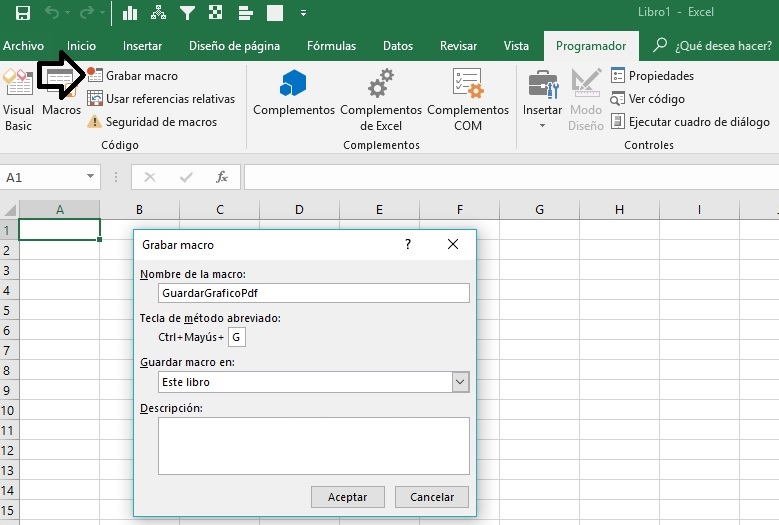Expand the Guardar macro en dropdown

click(x=460, y=382)
